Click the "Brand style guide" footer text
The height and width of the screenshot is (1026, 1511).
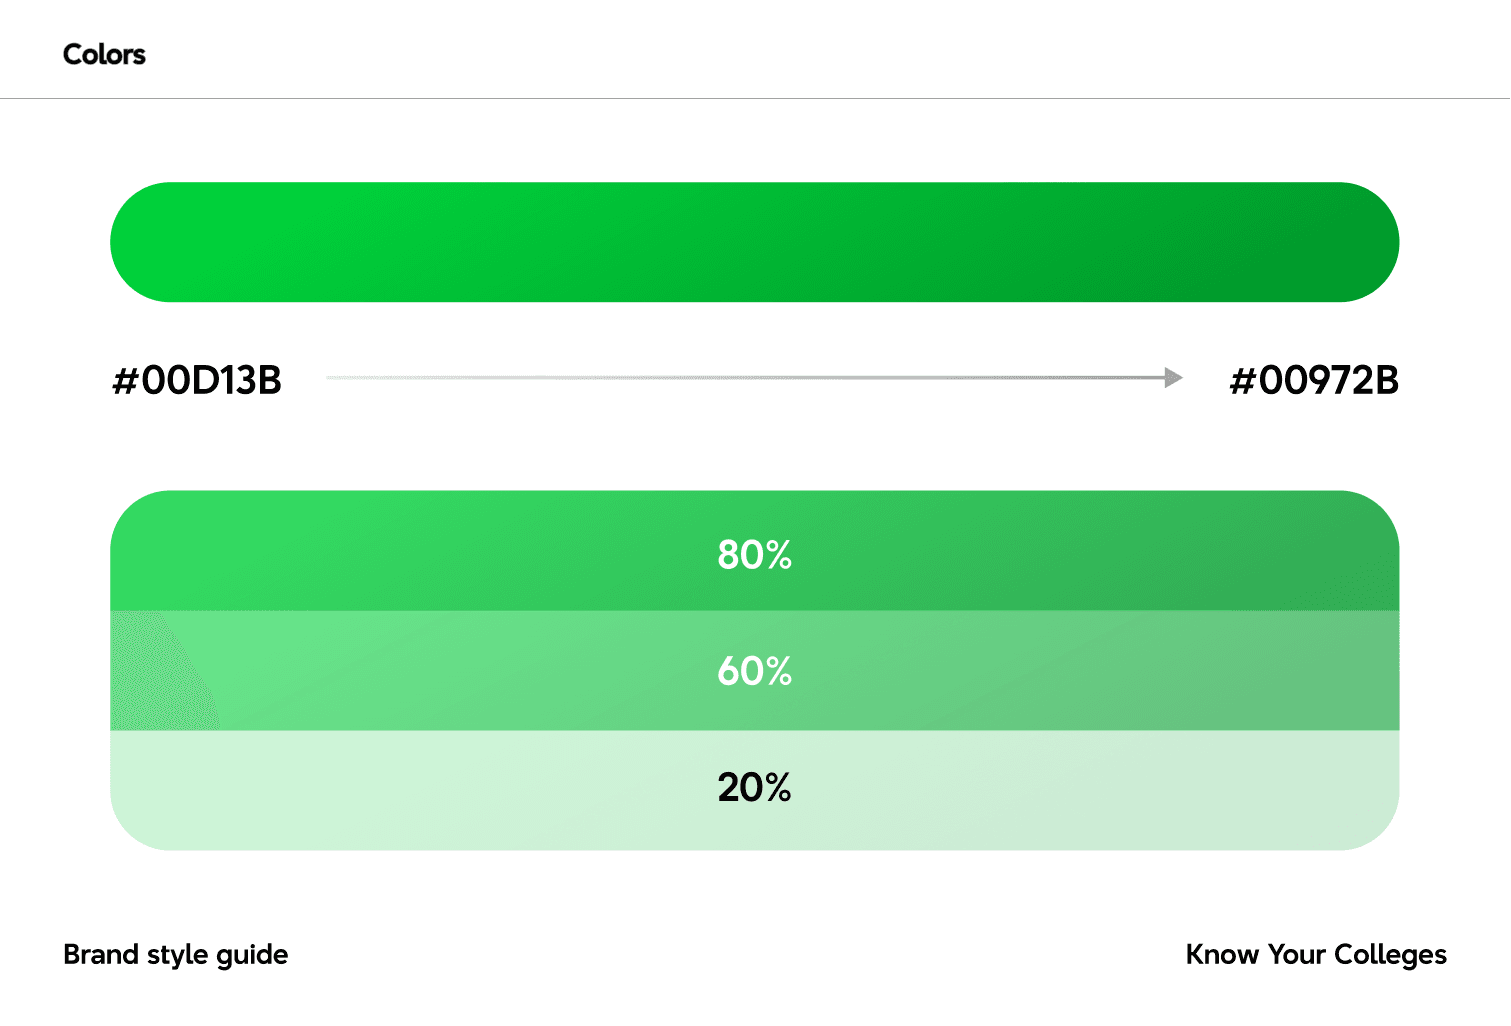click(x=176, y=955)
